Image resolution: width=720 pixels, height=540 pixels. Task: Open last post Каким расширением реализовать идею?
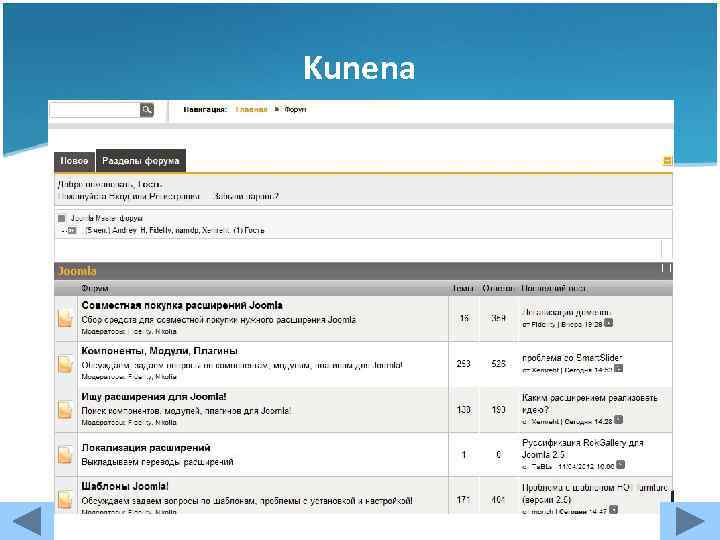[590, 403]
